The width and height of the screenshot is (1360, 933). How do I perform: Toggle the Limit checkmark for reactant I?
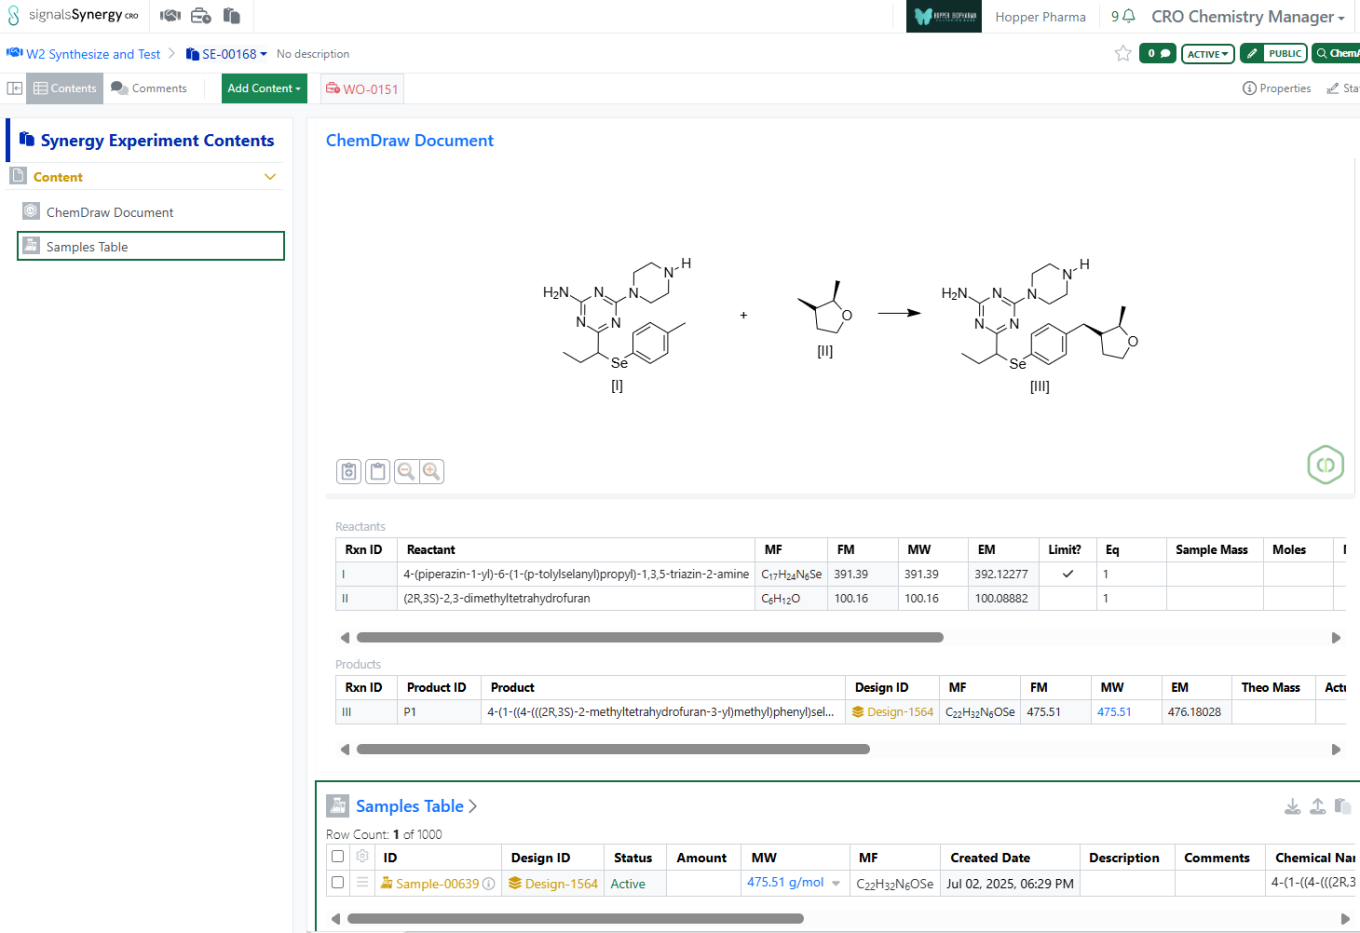[1067, 574]
